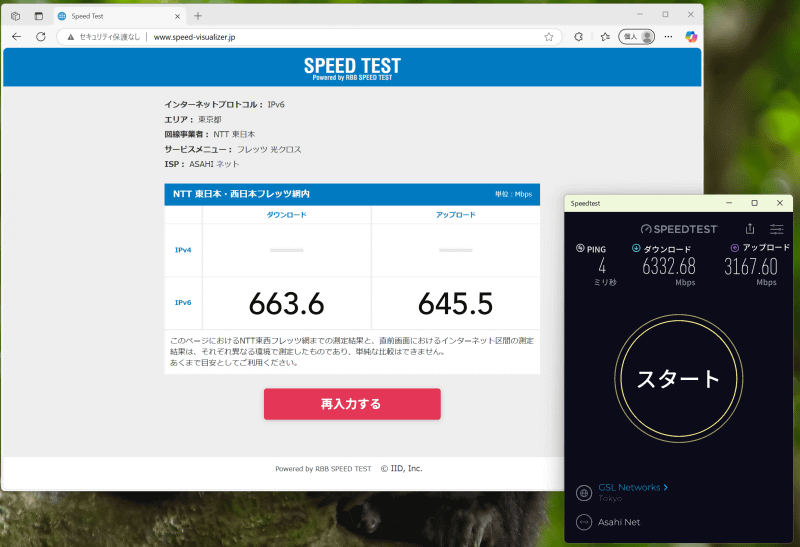This screenshot has height=547, width=800.
Task: Open the Copilot icon in Edge
Action: point(691,37)
